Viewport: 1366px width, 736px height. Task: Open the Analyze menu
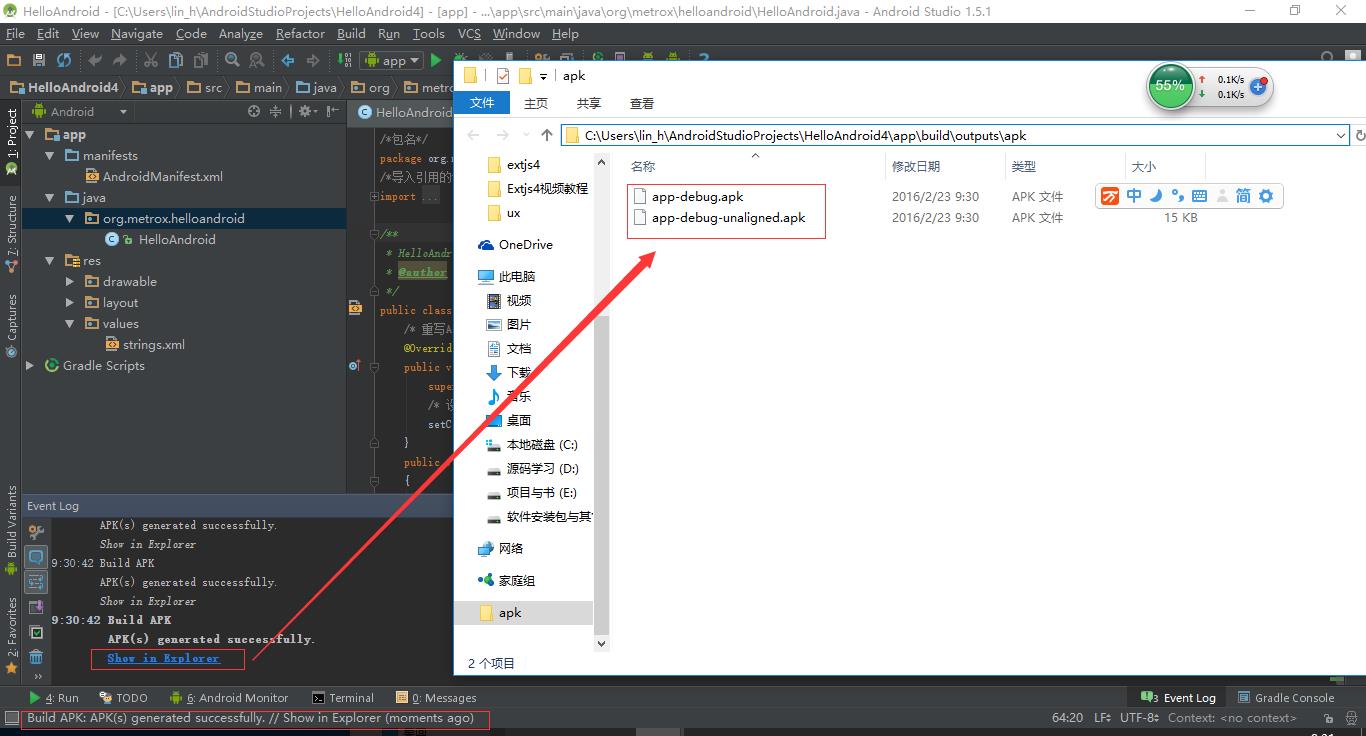coord(240,34)
